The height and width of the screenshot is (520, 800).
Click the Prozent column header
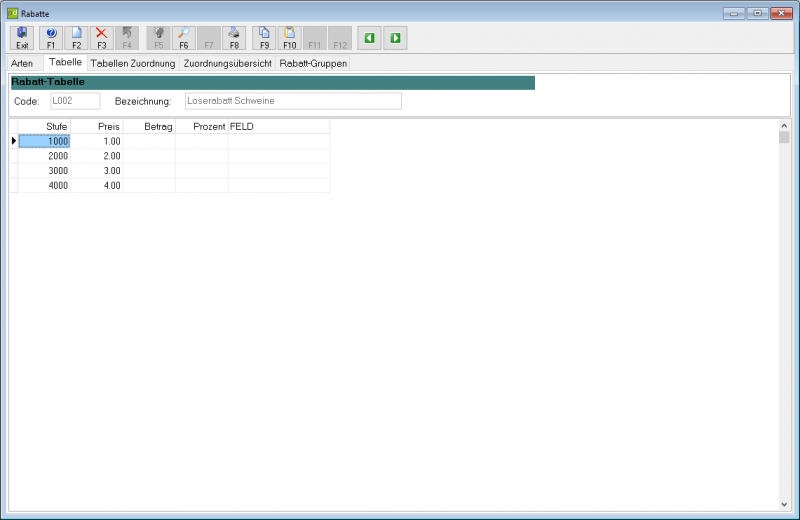pos(202,127)
